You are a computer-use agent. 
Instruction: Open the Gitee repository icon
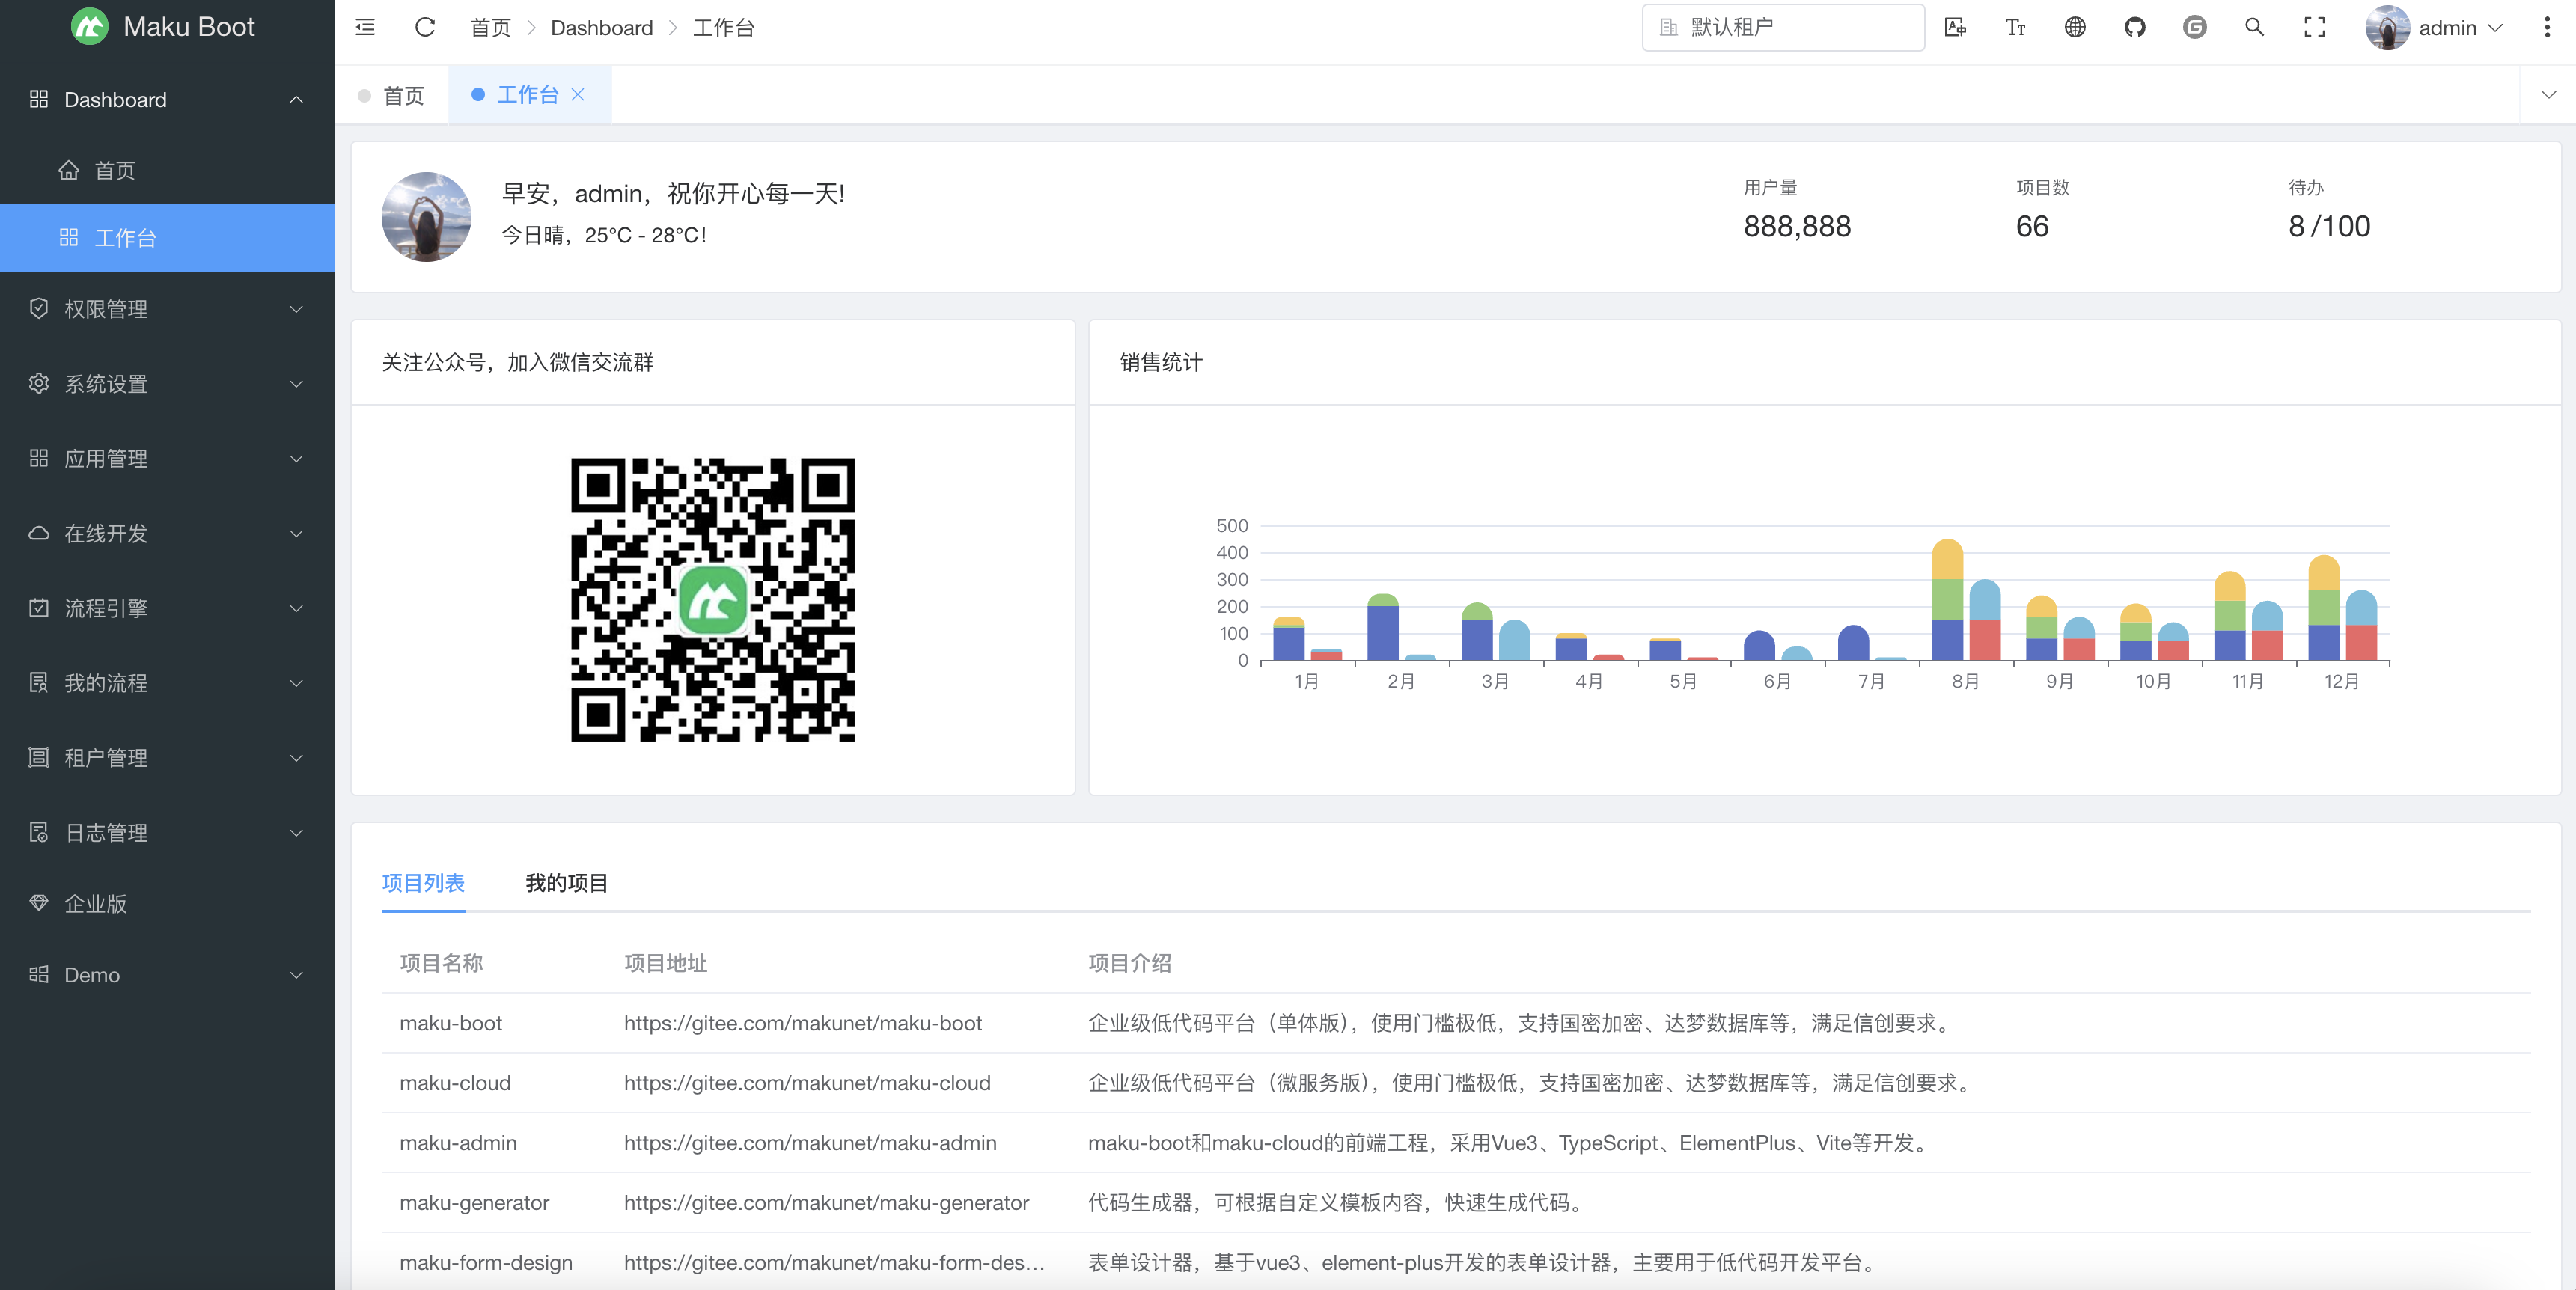point(2195,28)
